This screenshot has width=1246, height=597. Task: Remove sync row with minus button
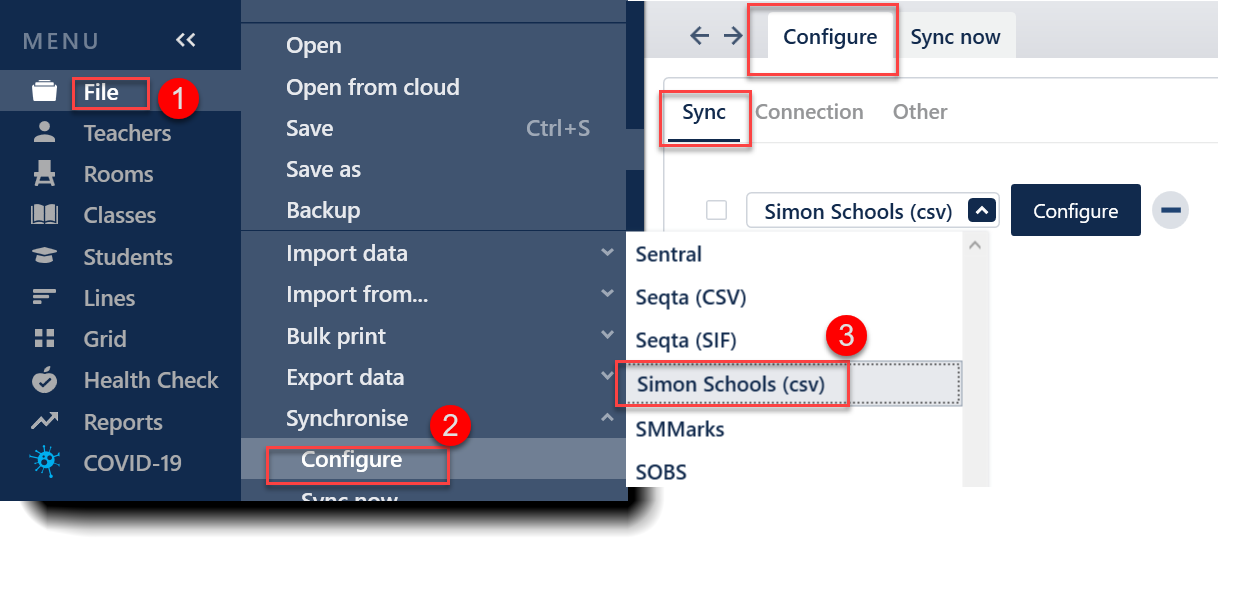[1170, 210]
